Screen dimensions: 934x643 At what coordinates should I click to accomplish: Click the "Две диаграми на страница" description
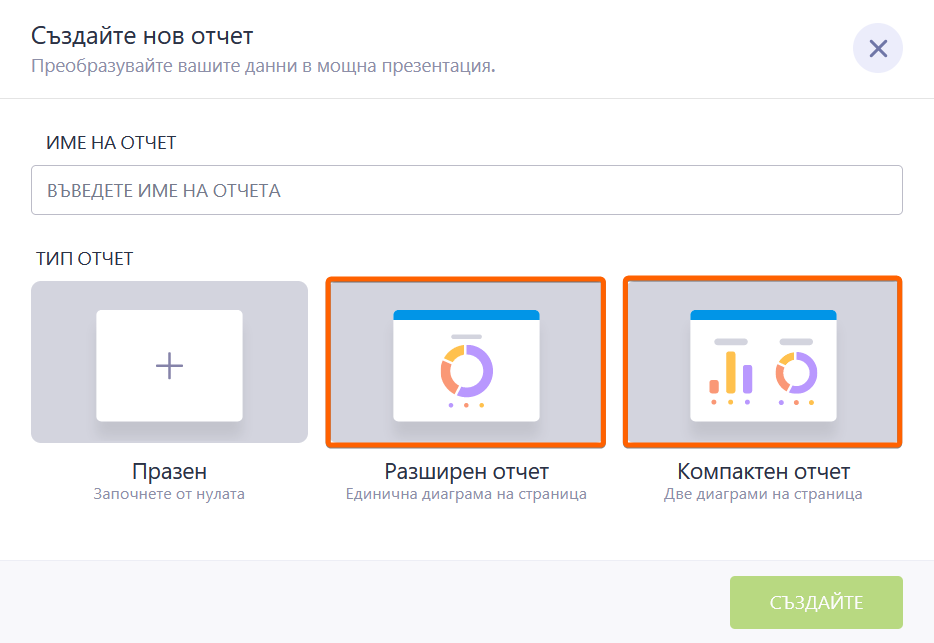point(763,494)
